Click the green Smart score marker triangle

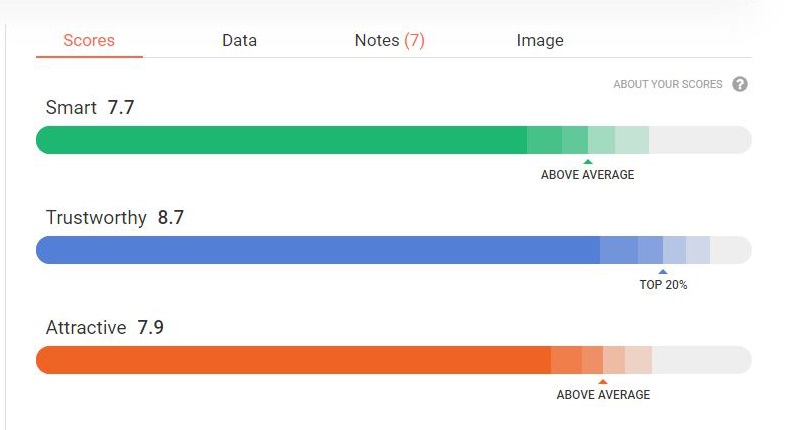pyautogui.click(x=587, y=162)
